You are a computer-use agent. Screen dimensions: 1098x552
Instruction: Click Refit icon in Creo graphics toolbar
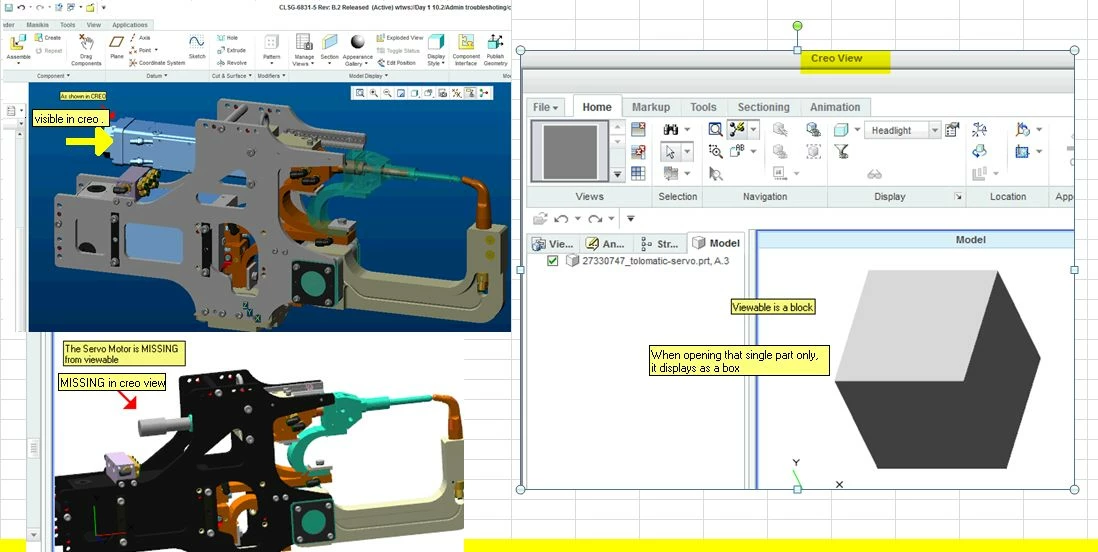tap(360, 92)
